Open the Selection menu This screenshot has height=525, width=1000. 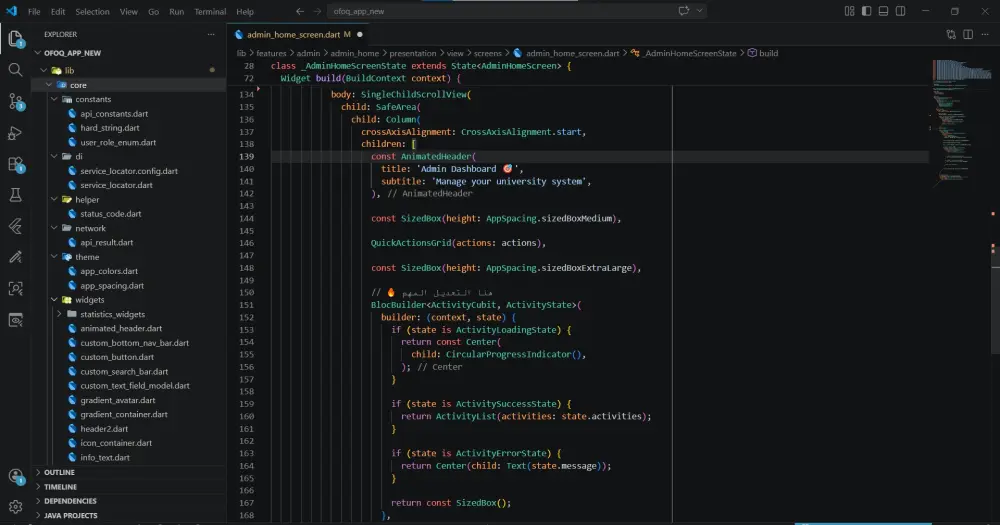pos(92,11)
